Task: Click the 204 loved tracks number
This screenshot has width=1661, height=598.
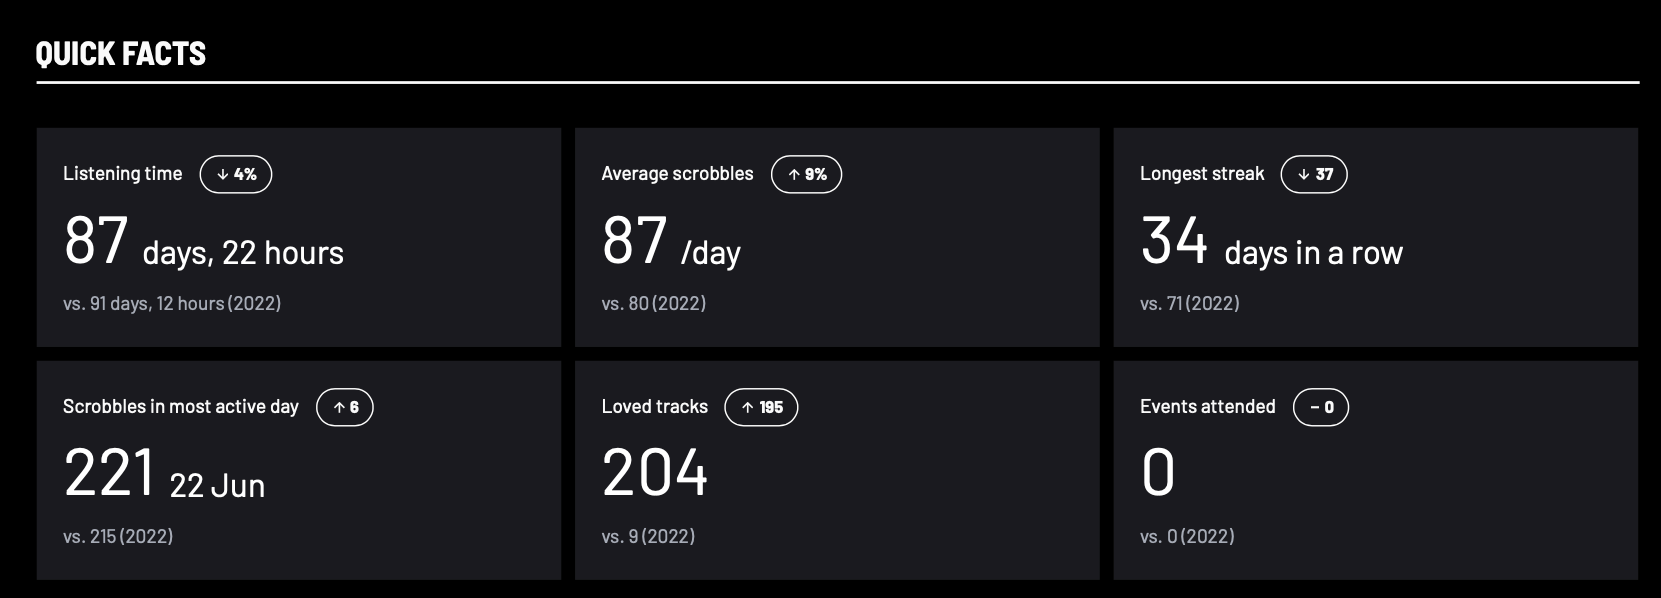Action: (655, 474)
